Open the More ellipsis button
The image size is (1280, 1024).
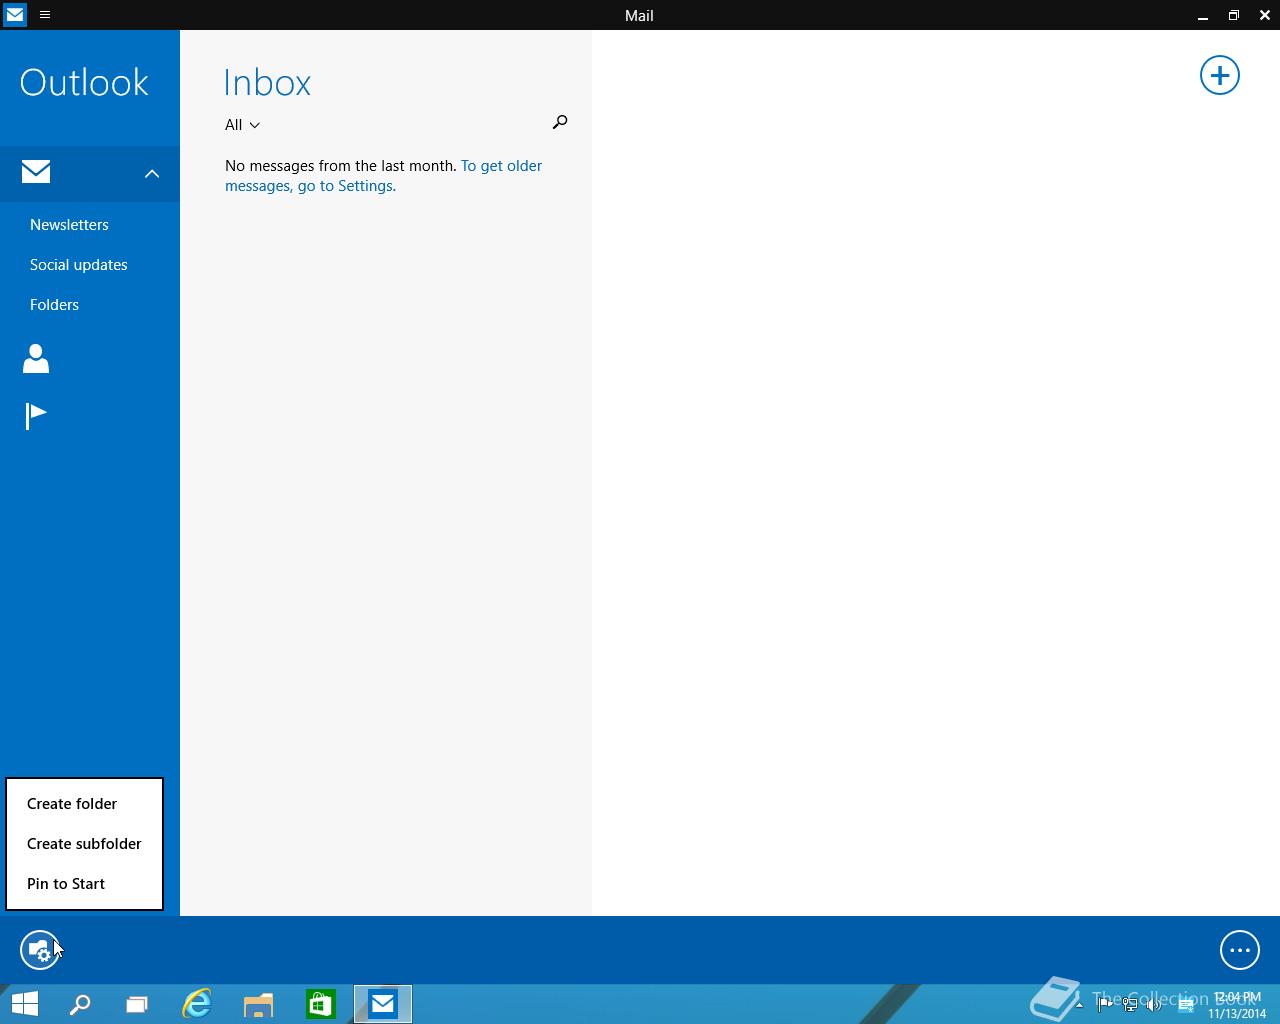click(x=1239, y=950)
